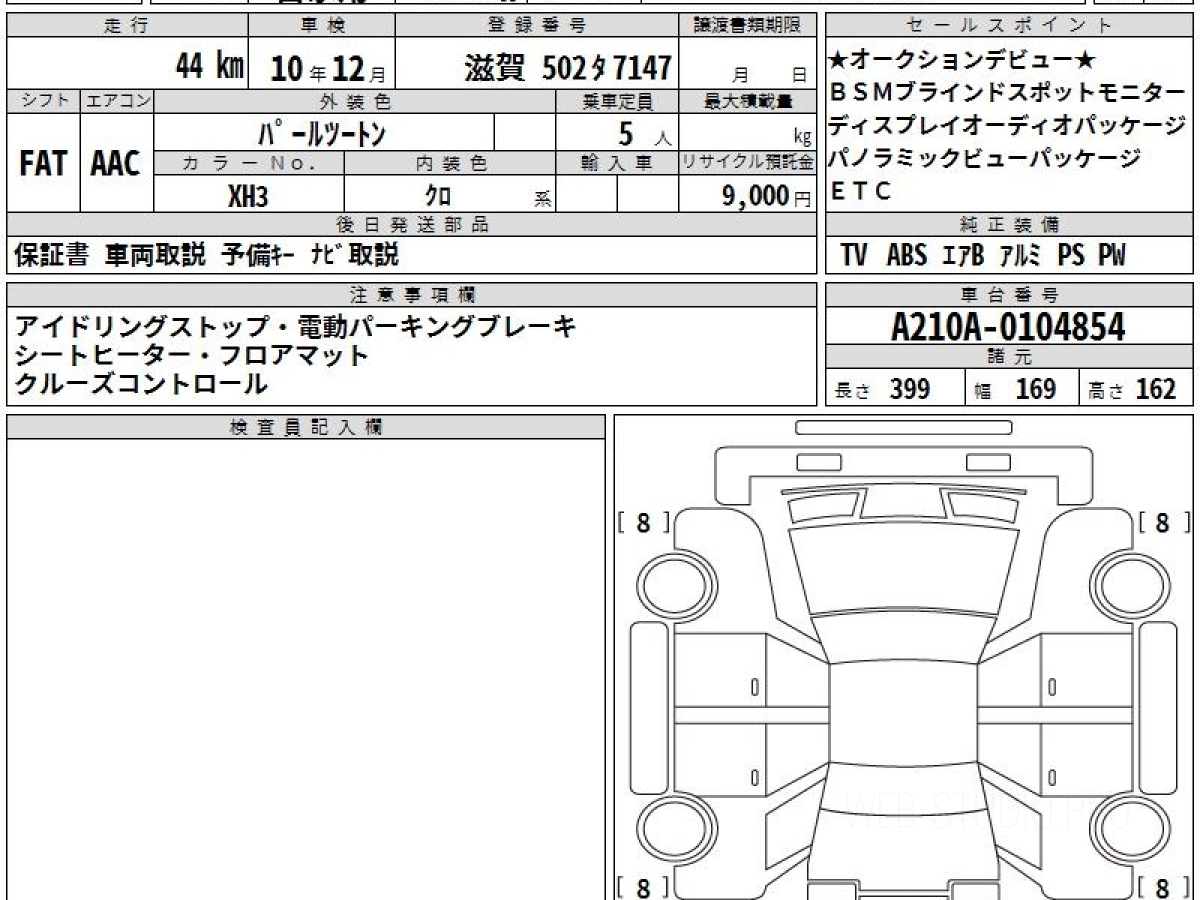The image size is (1200, 900).
Task: Click the 走行 column header
Action: click(x=127, y=26)
